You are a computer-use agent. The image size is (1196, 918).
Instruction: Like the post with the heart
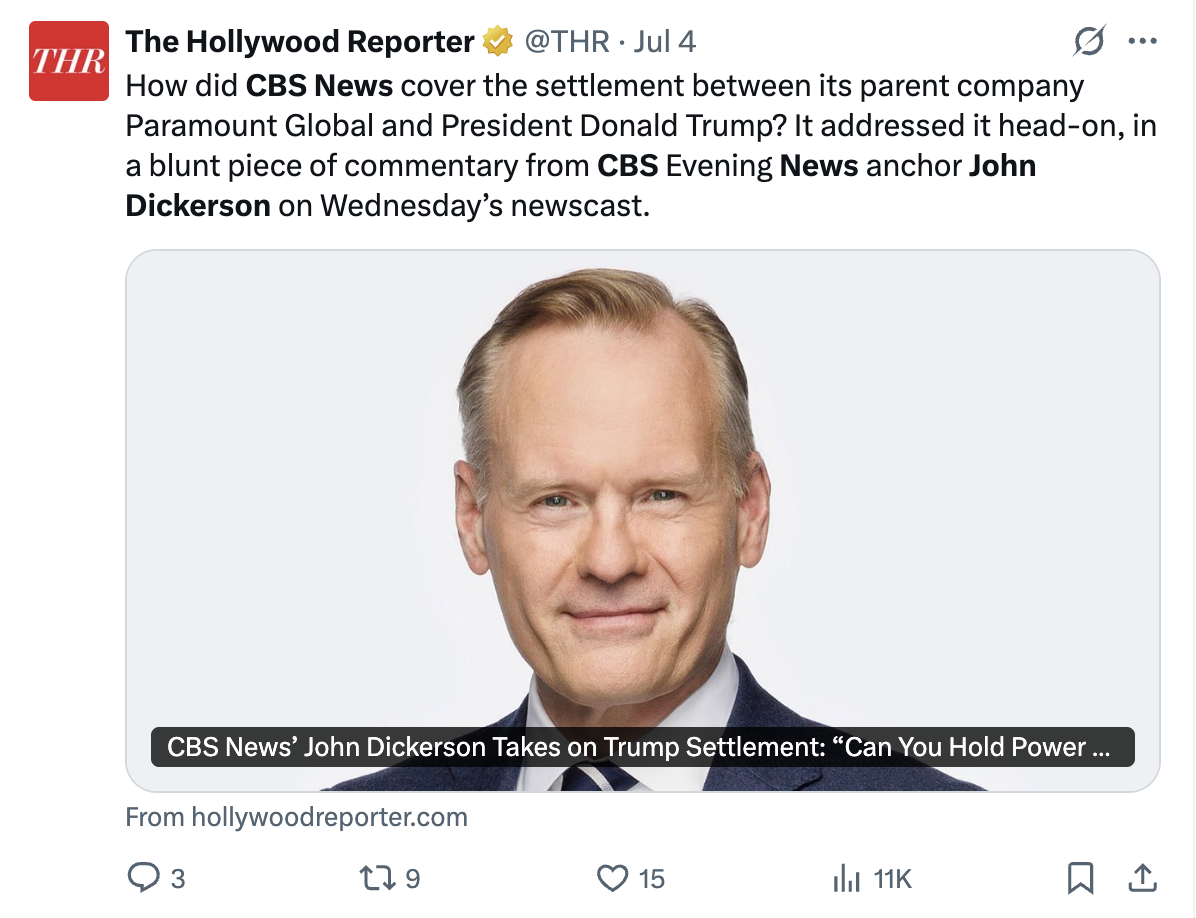[x=611, y=878]
